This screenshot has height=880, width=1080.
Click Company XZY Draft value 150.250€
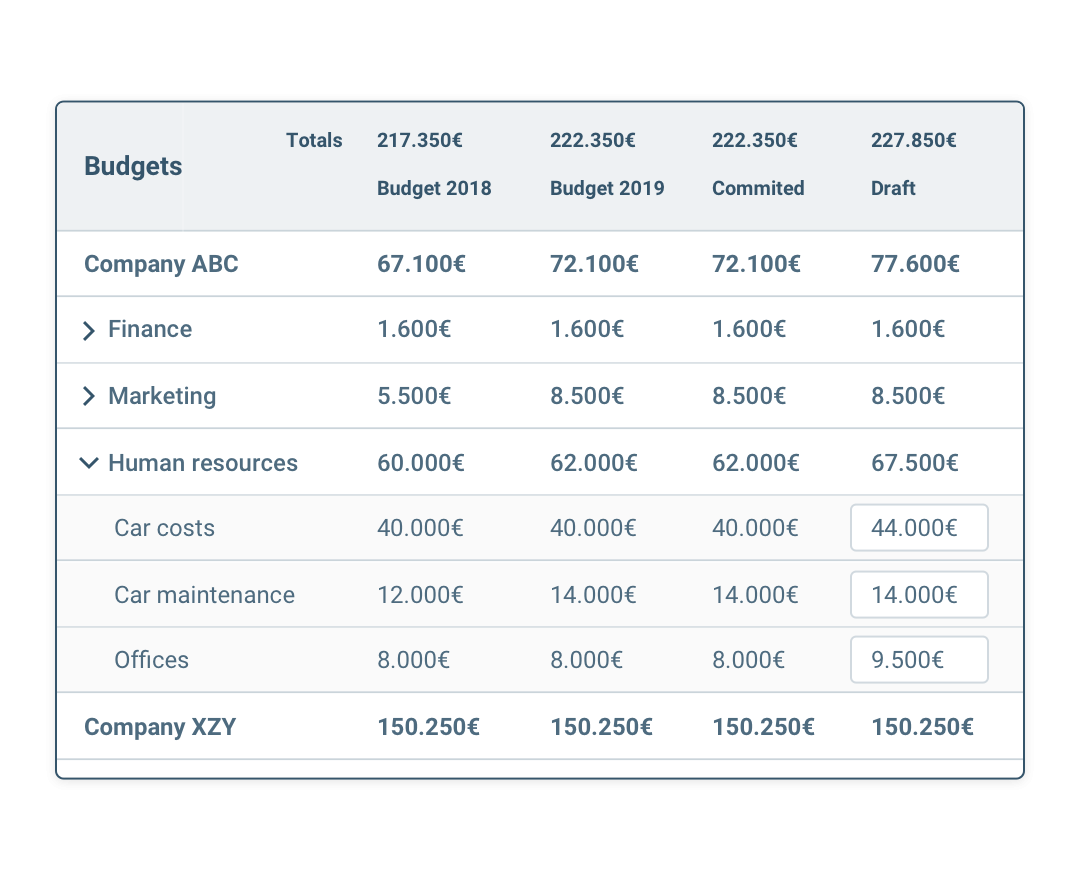[x=922, y=726]
